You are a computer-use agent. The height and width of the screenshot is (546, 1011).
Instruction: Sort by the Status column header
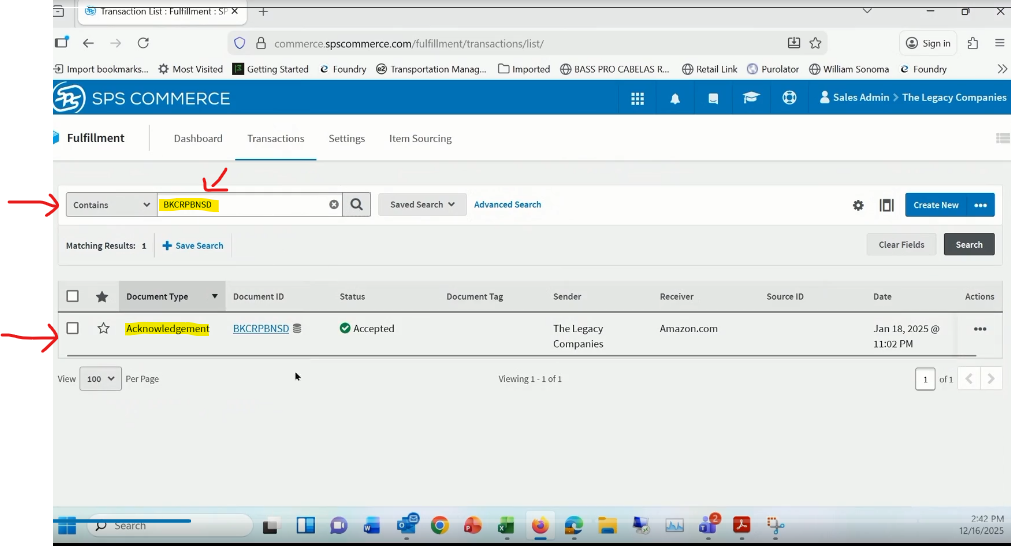pyautogui.click(x=352, y=297)
